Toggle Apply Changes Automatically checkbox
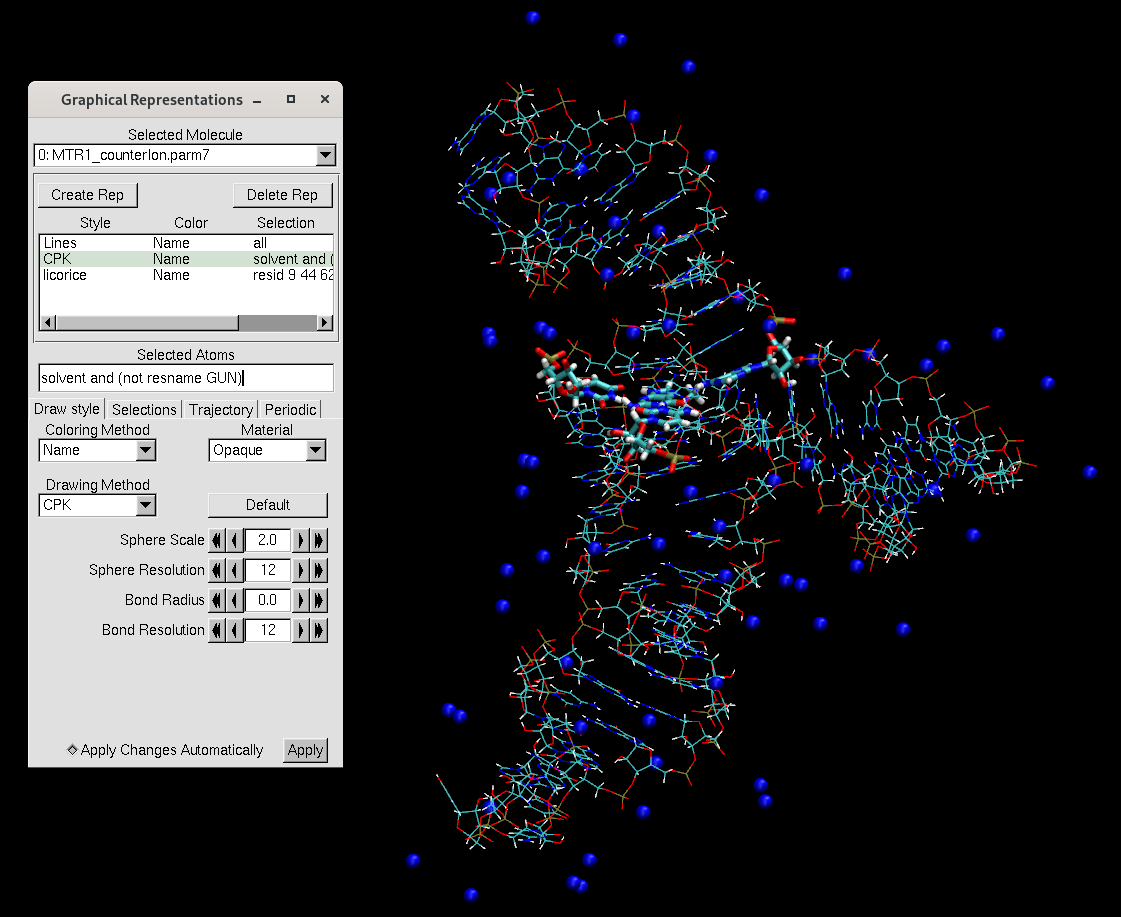Image resolution: width=1121 pixels, height=917 pixels. coord(73,750)
